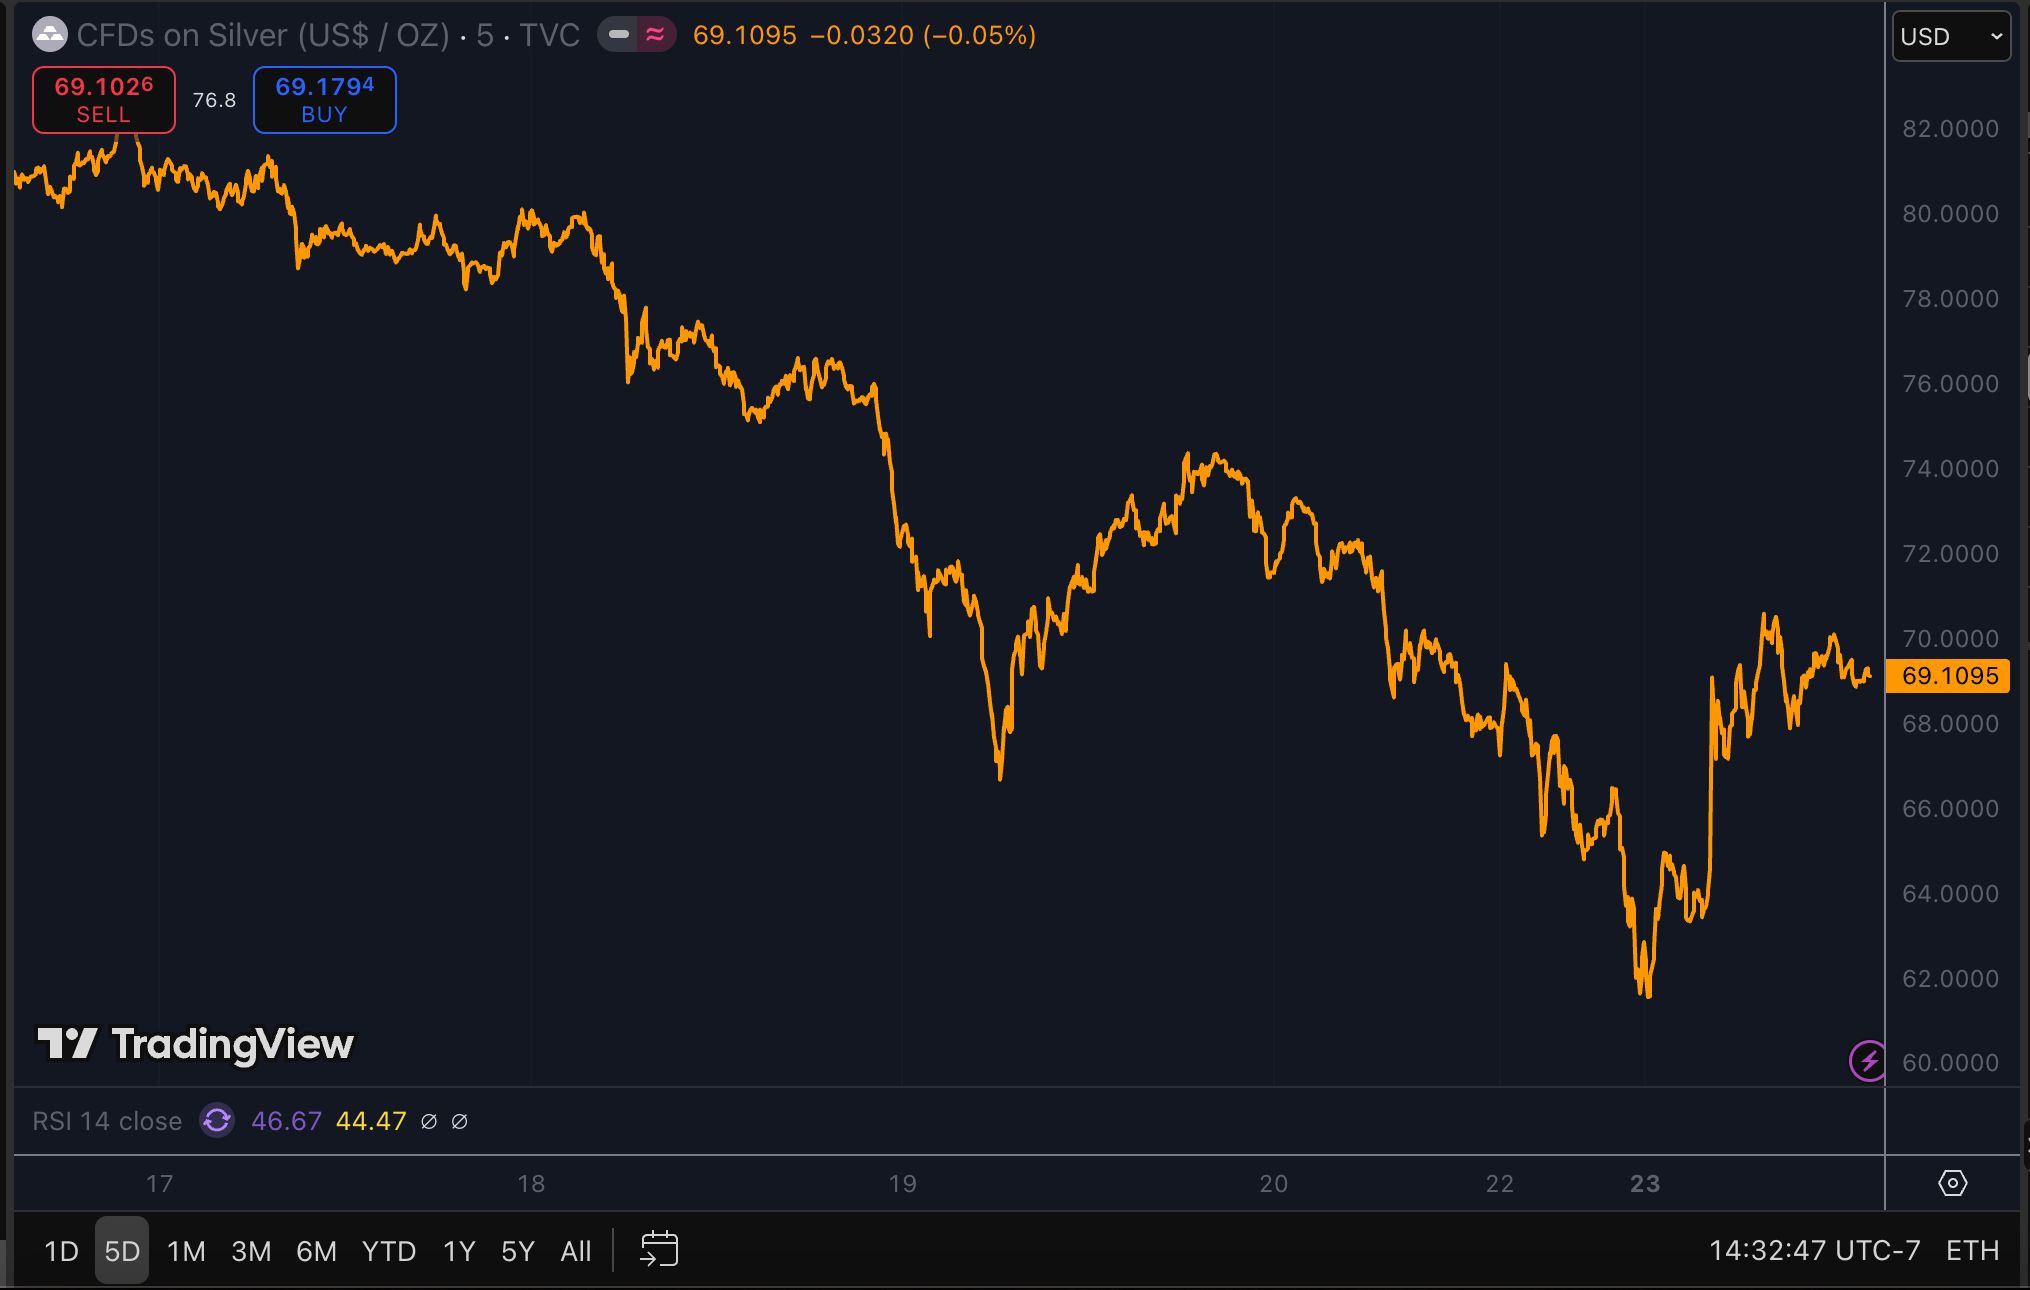
Task: Open the timezone menu showing UTC-7
Action: pyautogui.click(x=1814, y=1250)
